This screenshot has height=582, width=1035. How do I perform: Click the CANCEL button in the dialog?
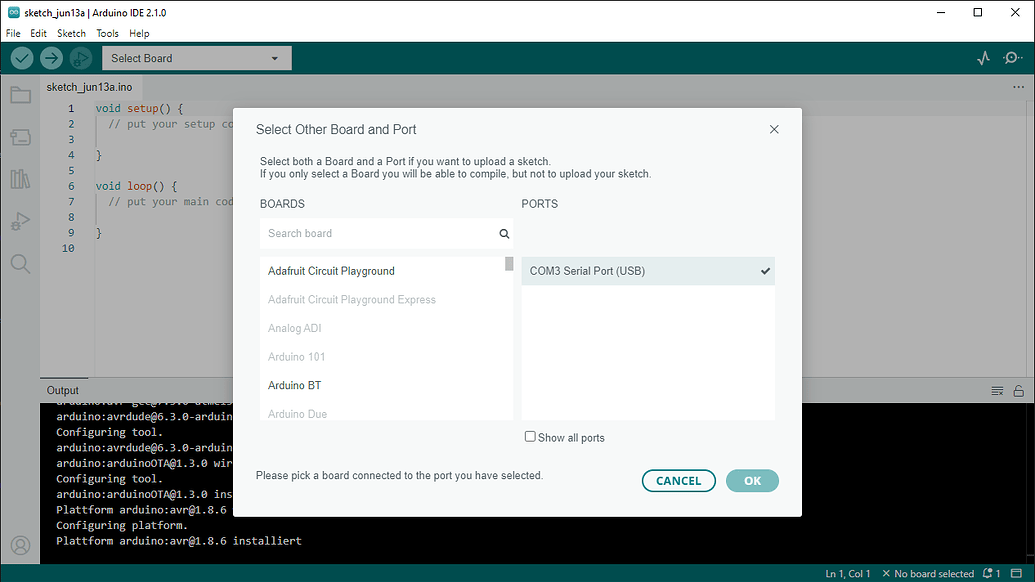678,480
